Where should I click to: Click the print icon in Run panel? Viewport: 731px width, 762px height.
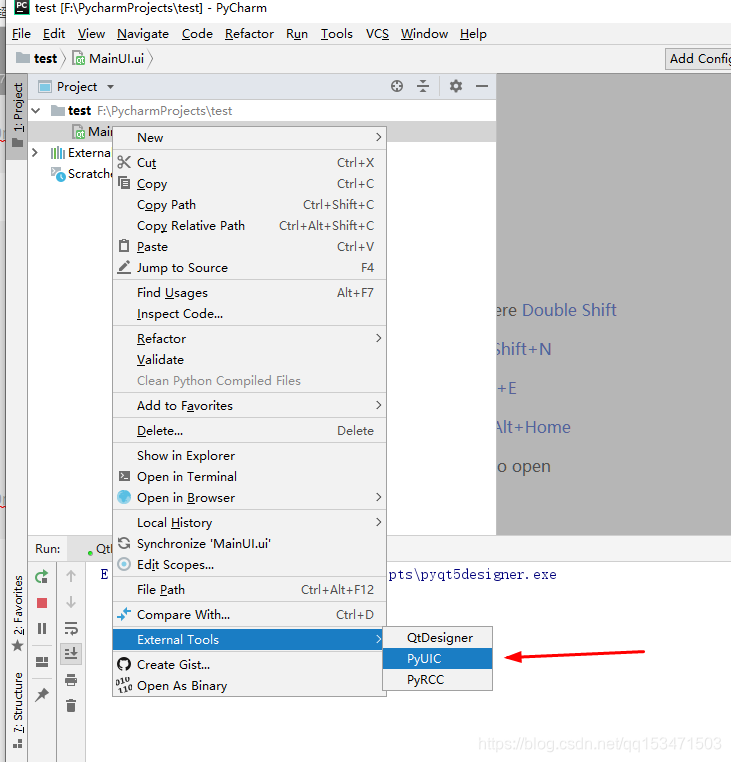71,680
